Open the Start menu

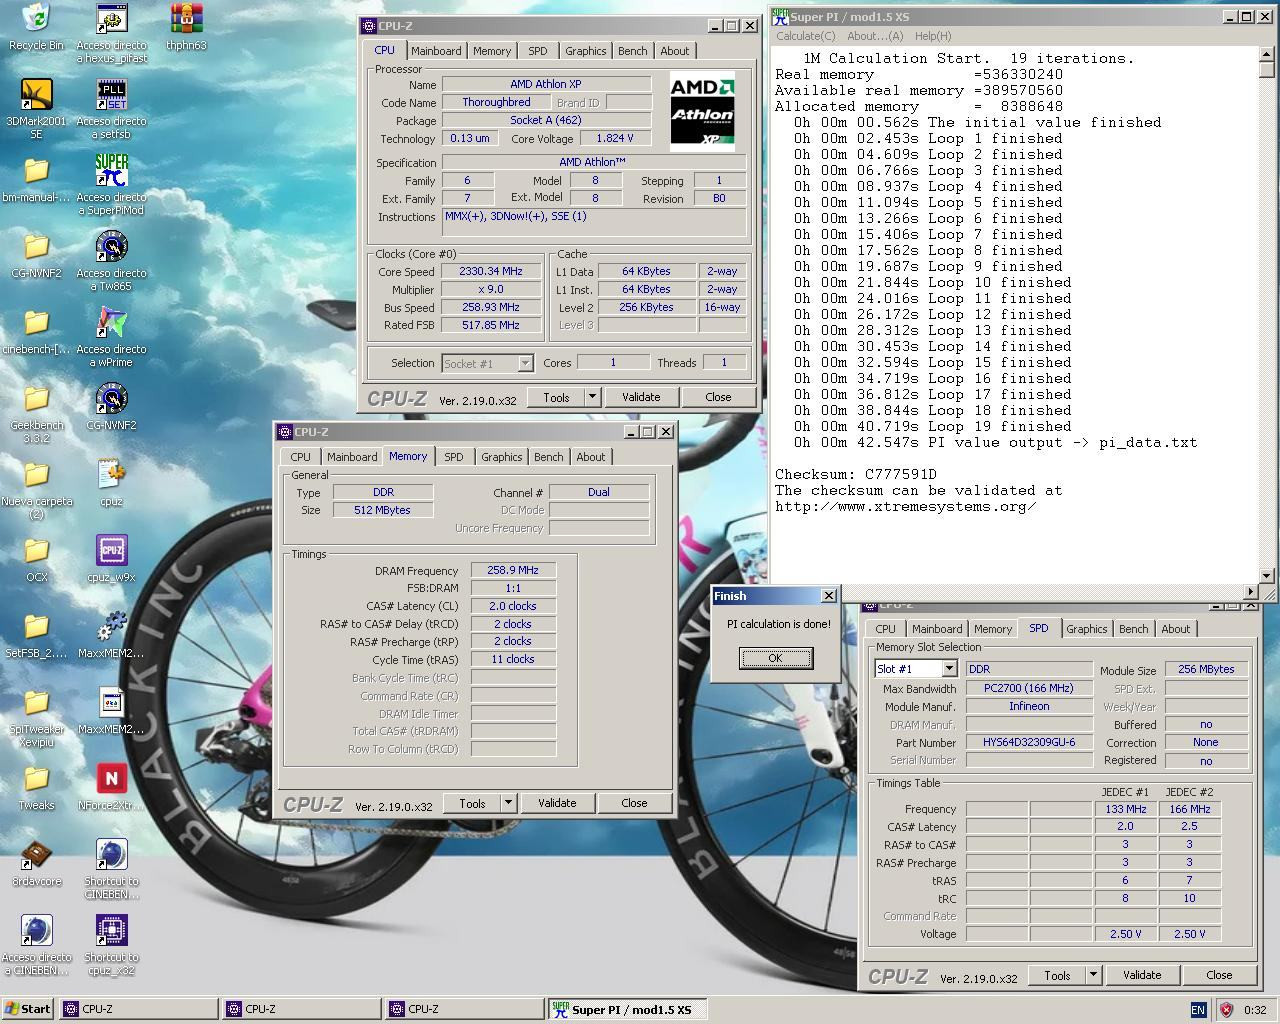[28, 1009]
